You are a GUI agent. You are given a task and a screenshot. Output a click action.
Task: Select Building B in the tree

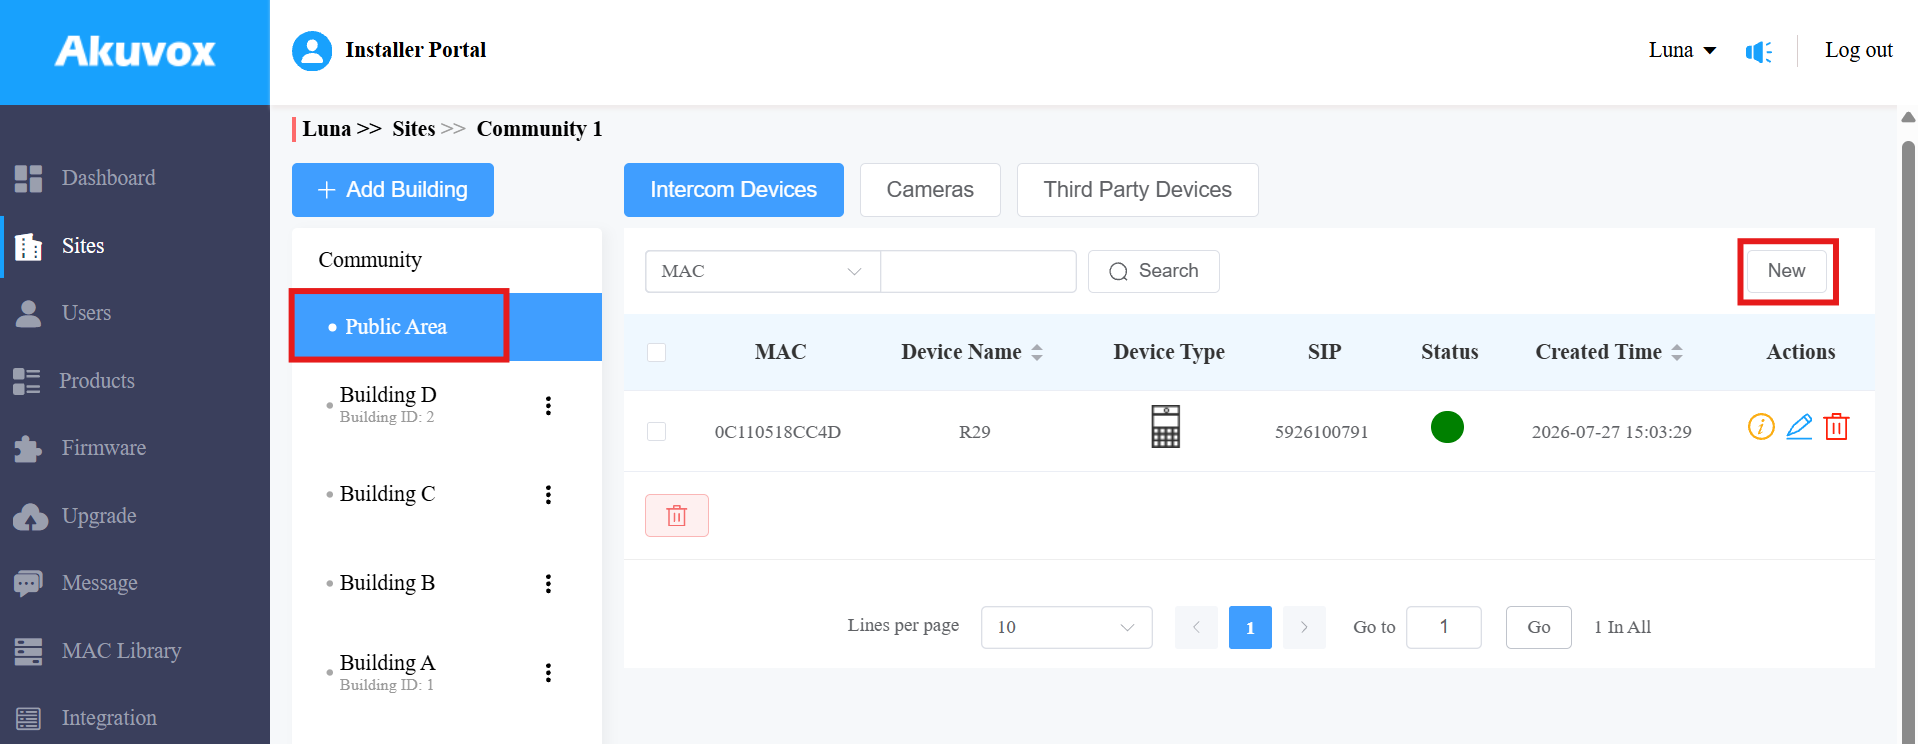[x=387, y=583]
